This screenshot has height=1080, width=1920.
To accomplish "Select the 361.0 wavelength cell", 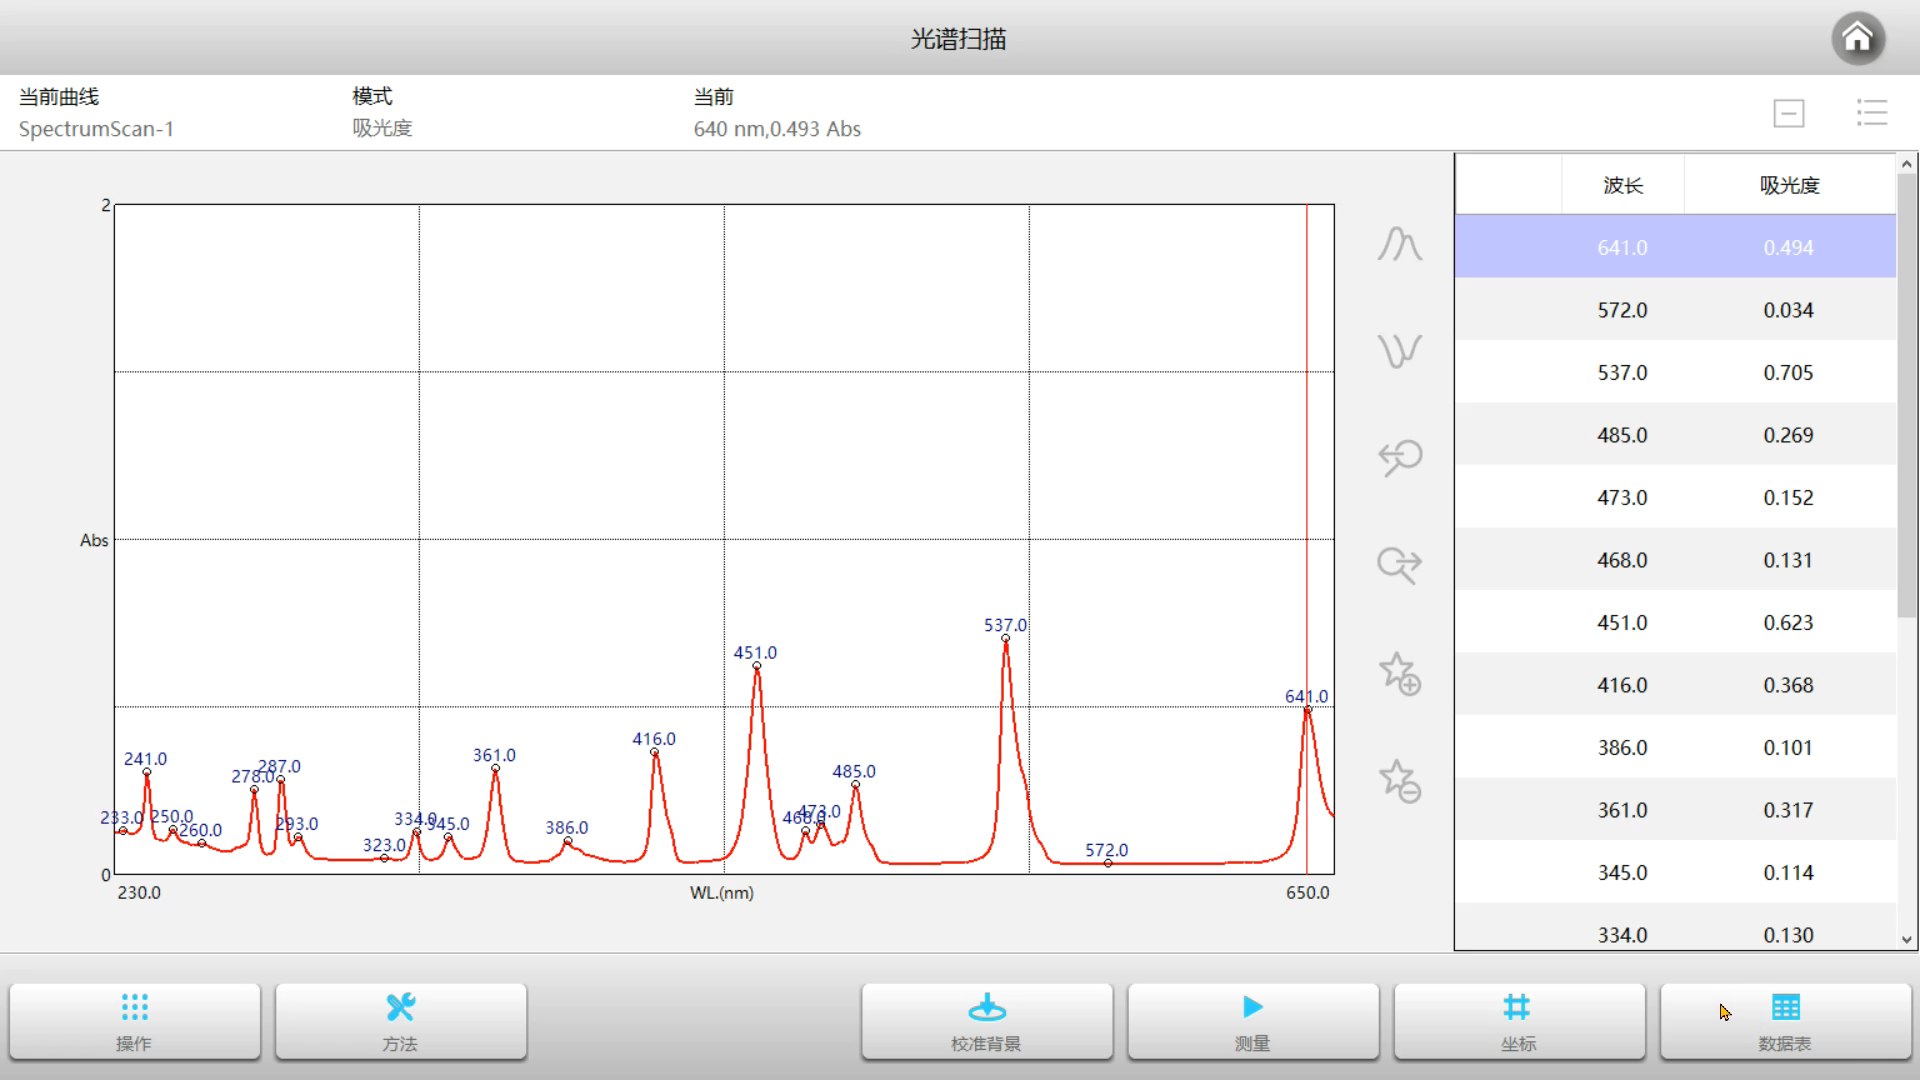I will tap(1622, 810).
